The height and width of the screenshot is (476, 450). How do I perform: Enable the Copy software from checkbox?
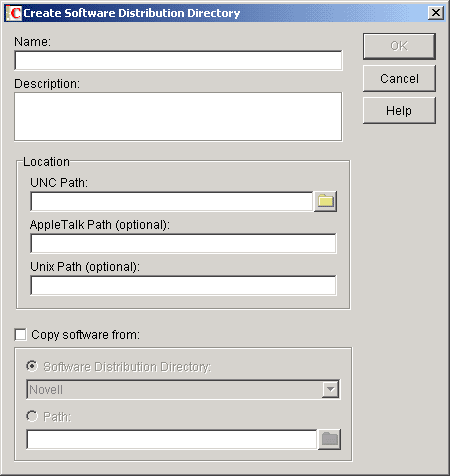[x=21, y=334]
